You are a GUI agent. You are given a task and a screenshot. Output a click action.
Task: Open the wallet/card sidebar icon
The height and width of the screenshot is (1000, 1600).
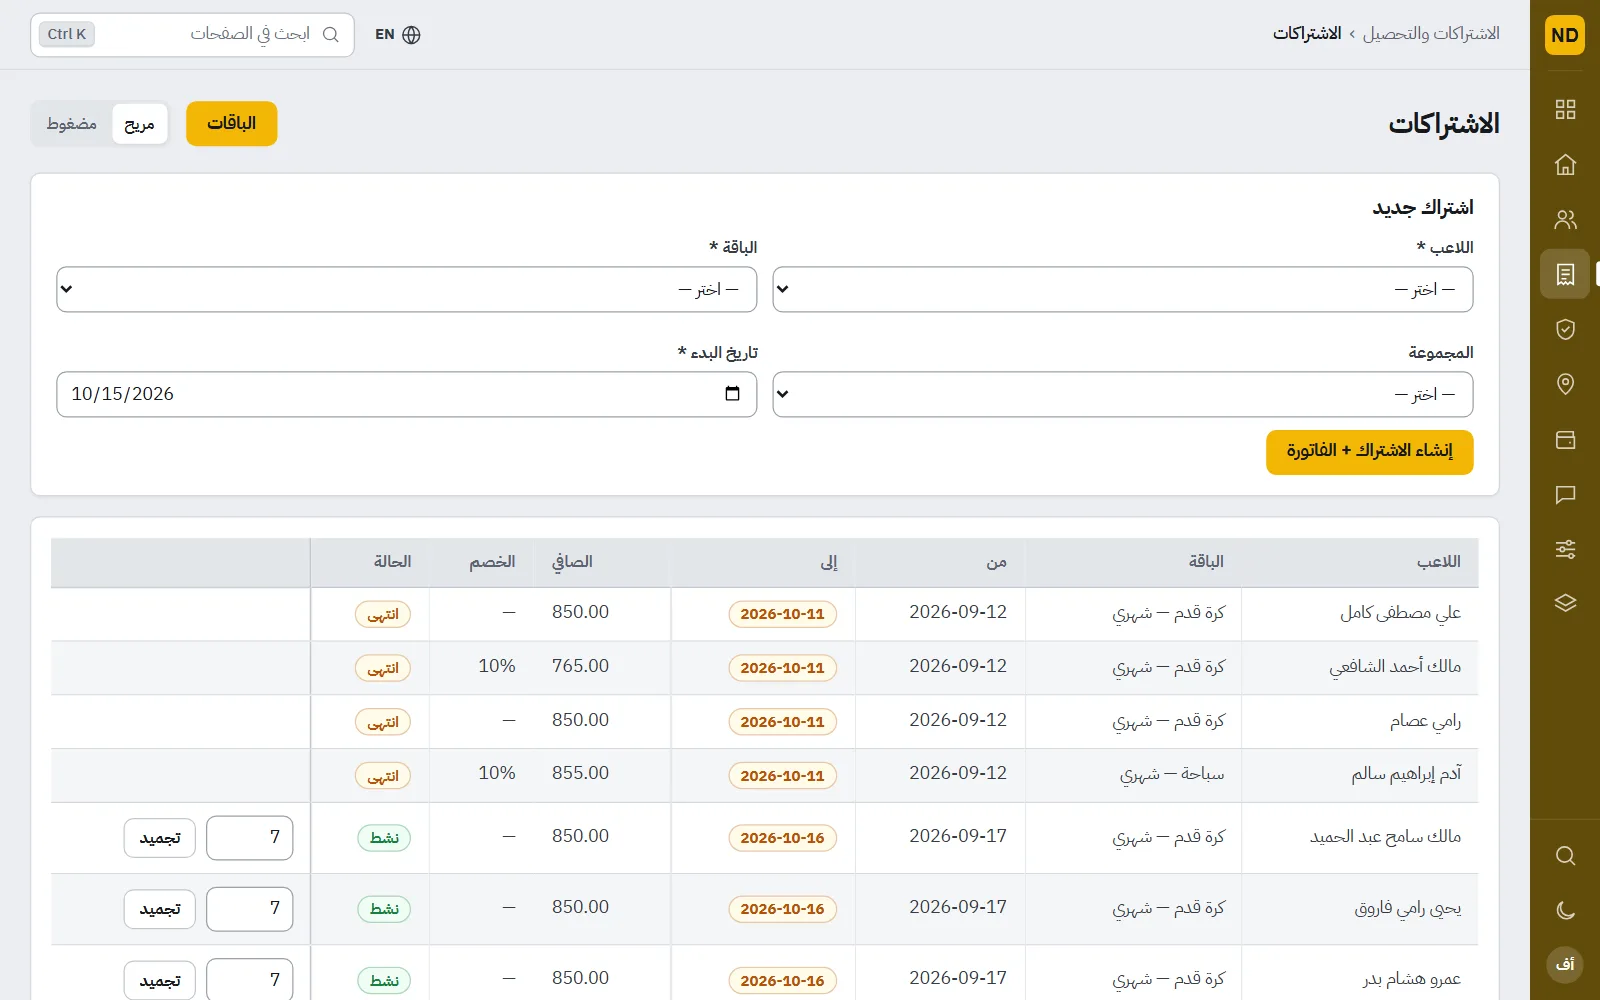pyautogui.click(x=1565, y=439)
